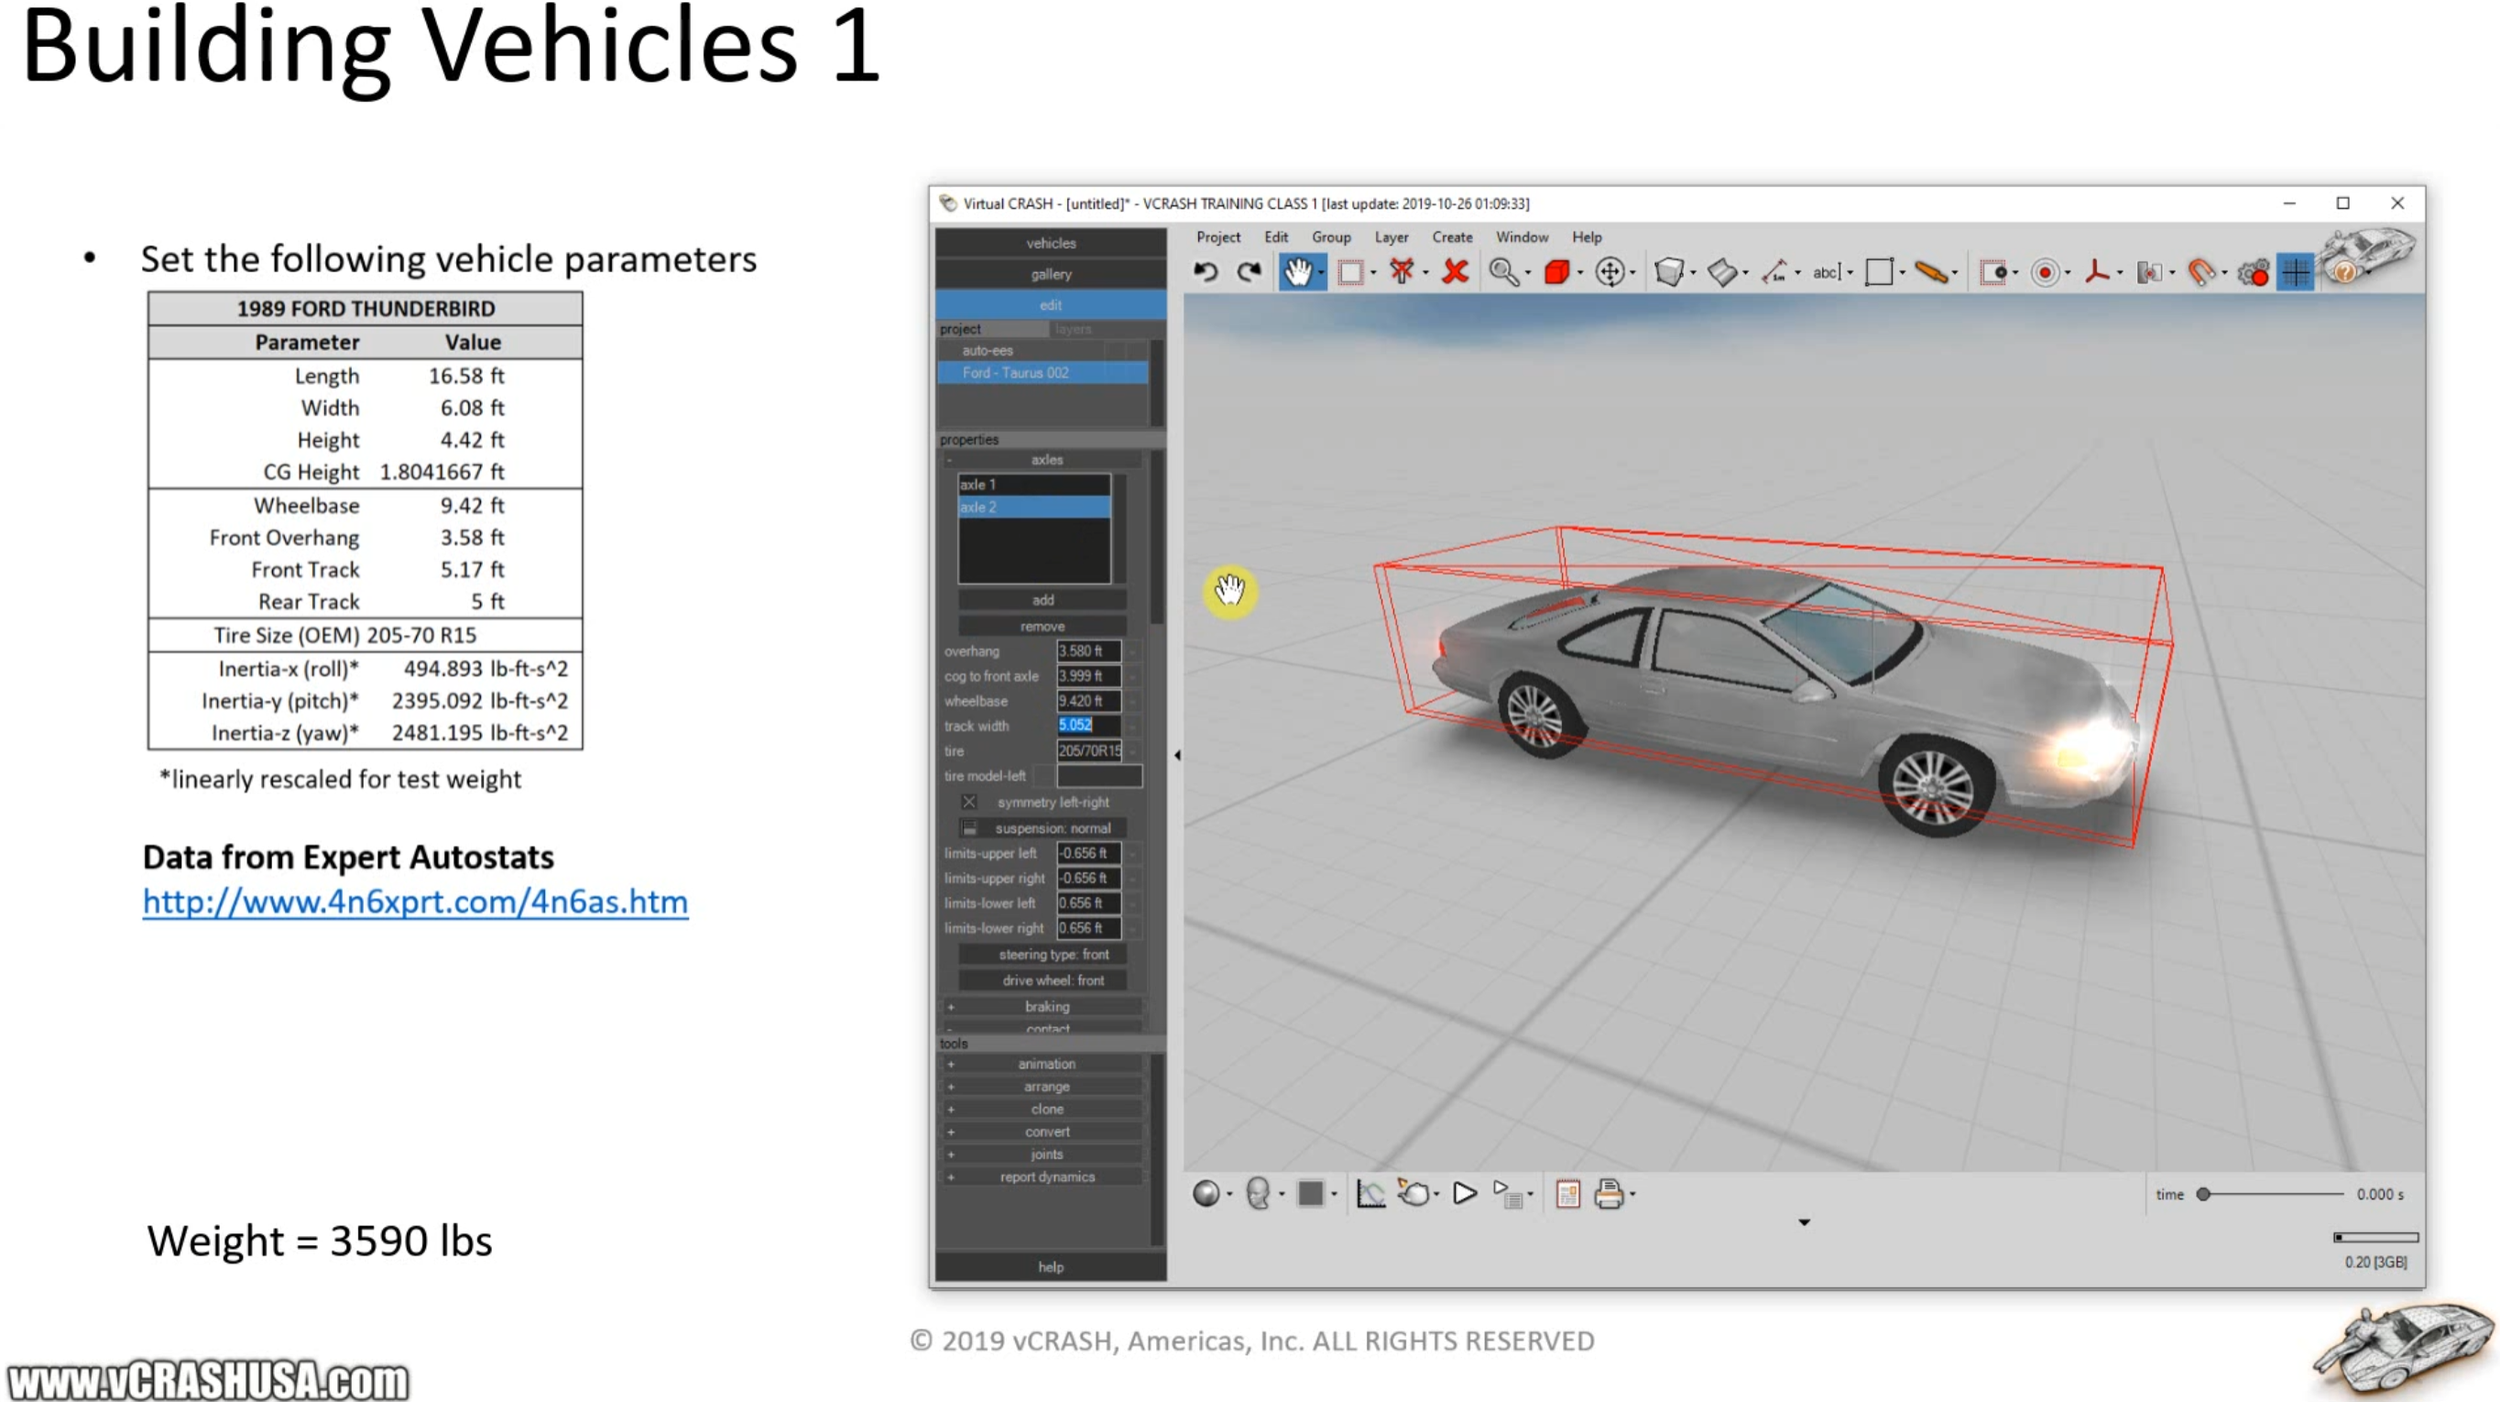Click the undo arrow icon
The width and height of the screenshot is (2500, 1402).
[x=1205, y=272]
